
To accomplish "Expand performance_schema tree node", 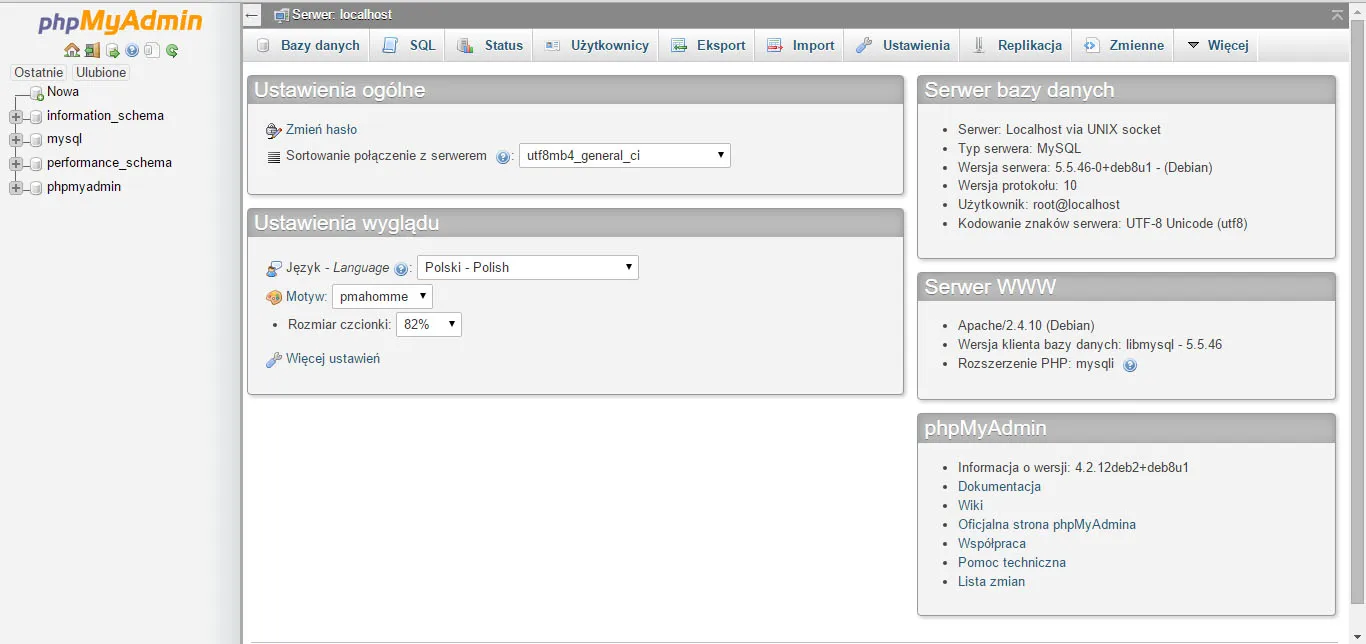I will 16,164.
